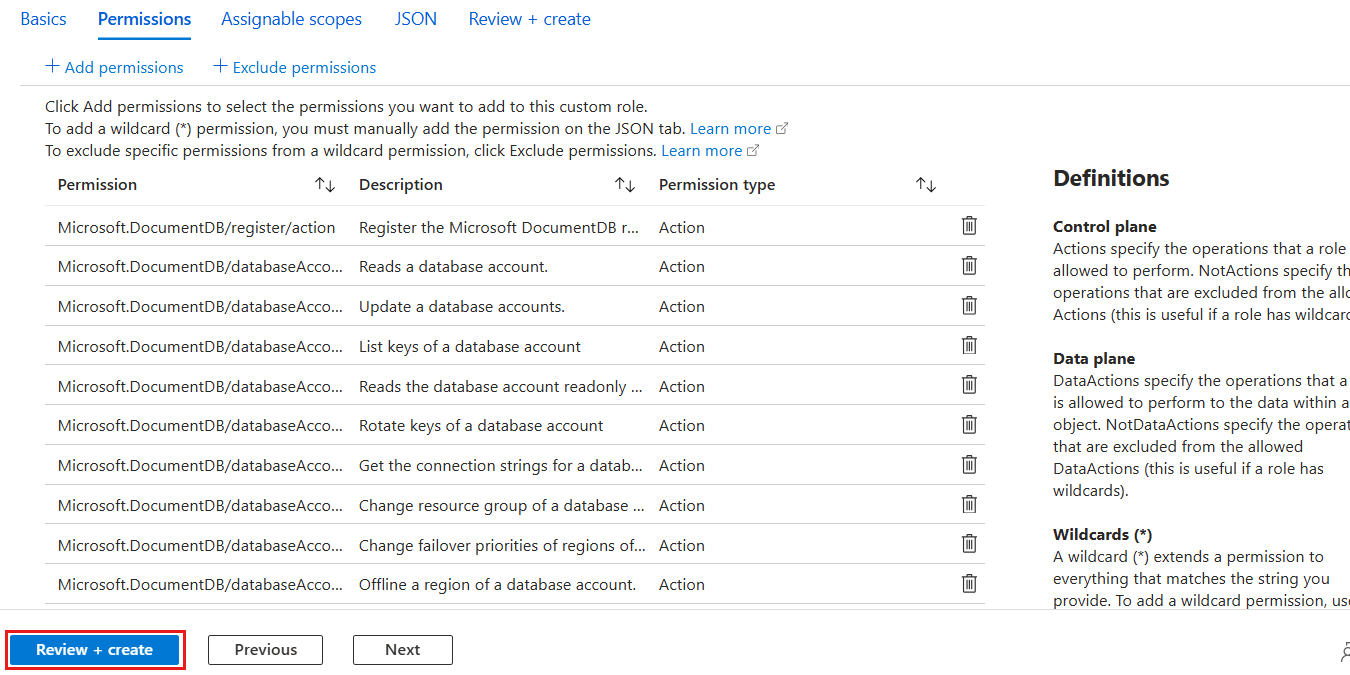This screenshot has width=1350, height=675.
Task: Click the Previous button
Action: point(265,649)
